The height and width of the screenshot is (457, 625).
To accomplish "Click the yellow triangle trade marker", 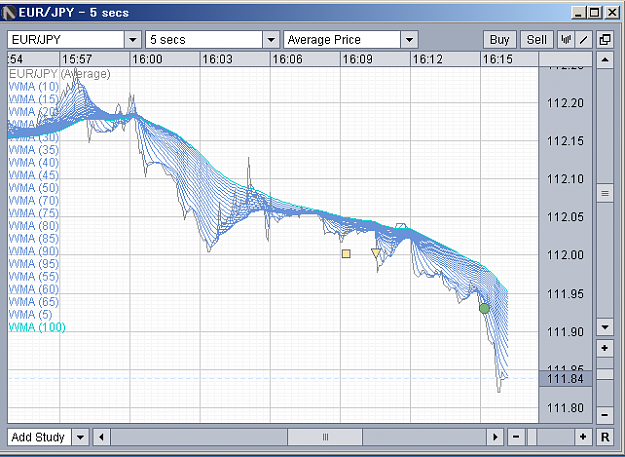I will pos(376,253).
